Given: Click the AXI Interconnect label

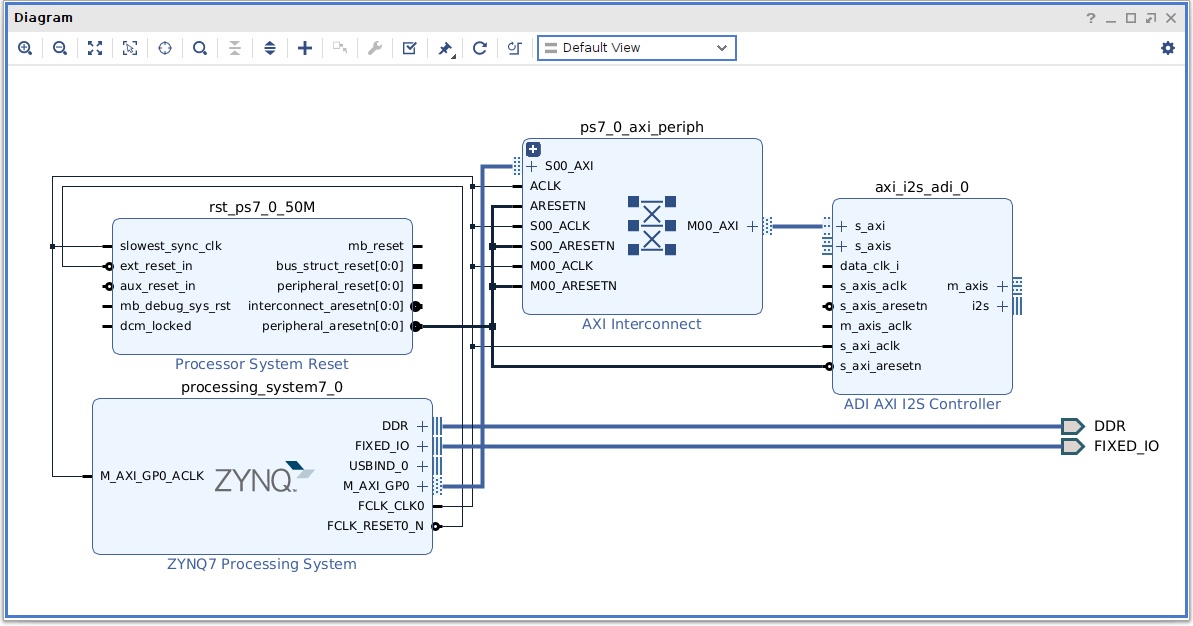Looking at the screenshot, I should [641, 324].
